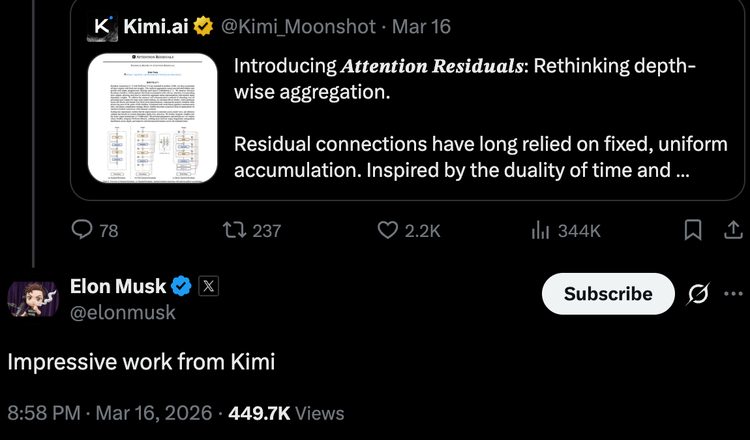
Task: Open Elon Musk's profile picture
Action: 34,299
